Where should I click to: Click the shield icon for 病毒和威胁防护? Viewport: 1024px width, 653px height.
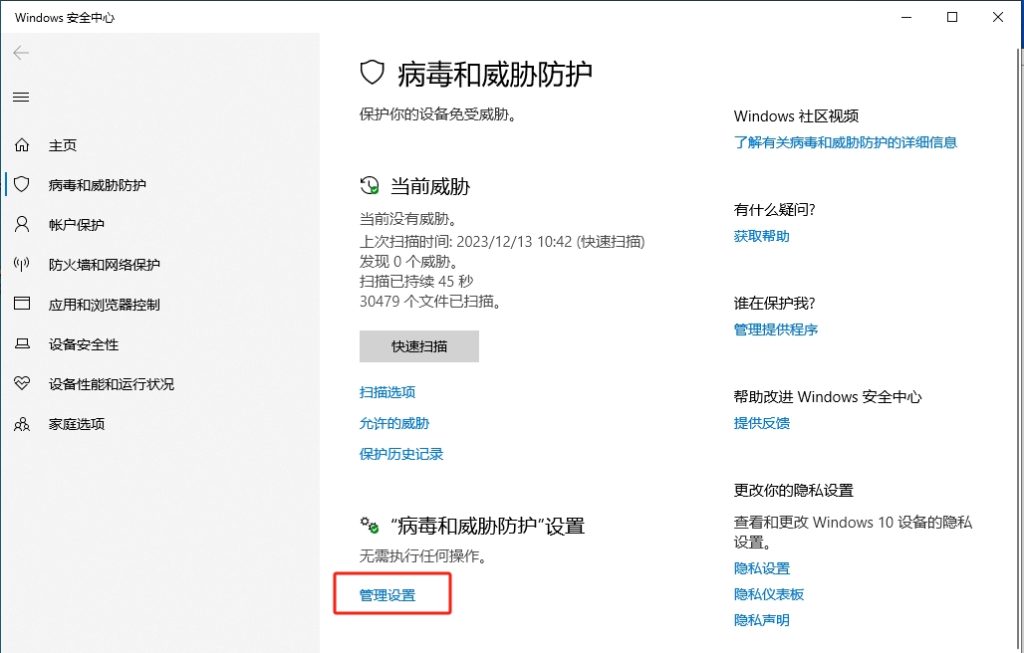[x=22, y=185]
